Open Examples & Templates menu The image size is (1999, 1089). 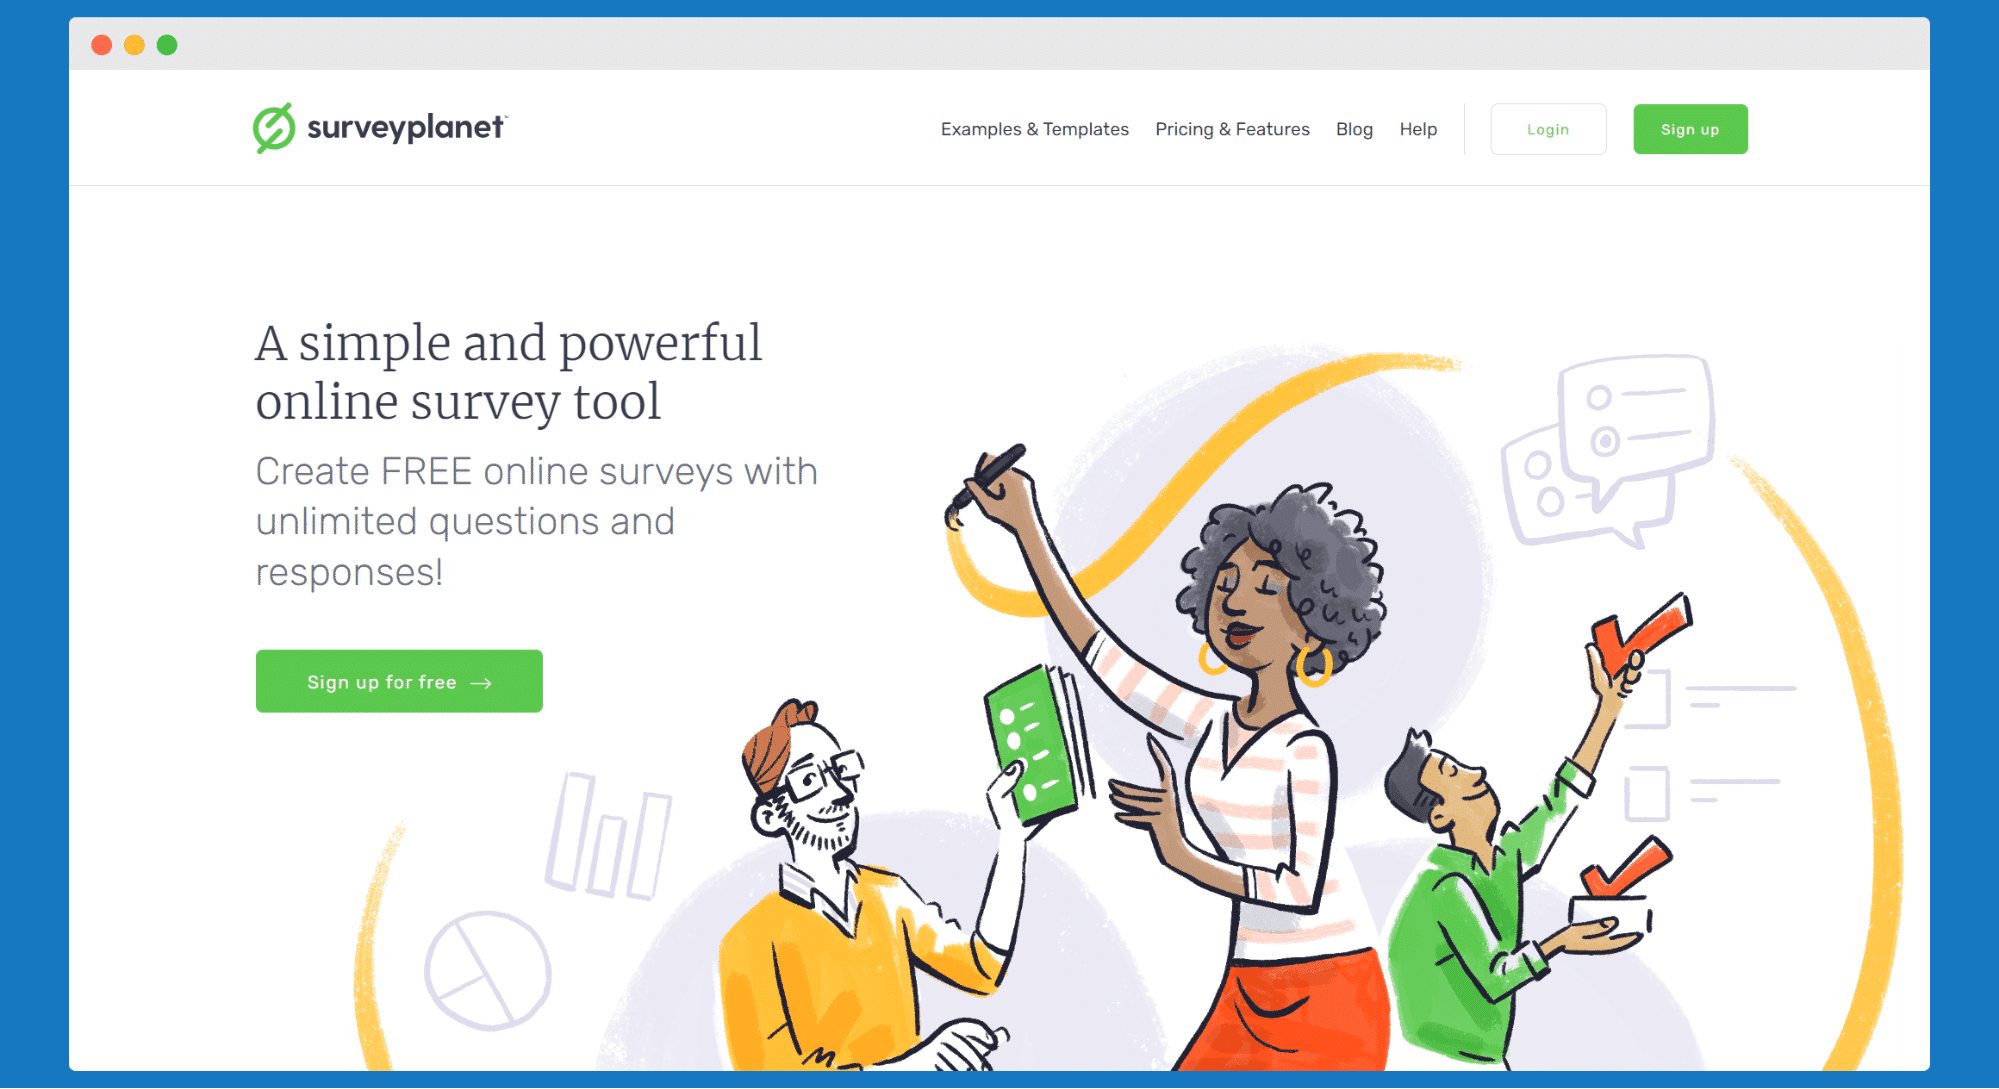pos(1035,129)
